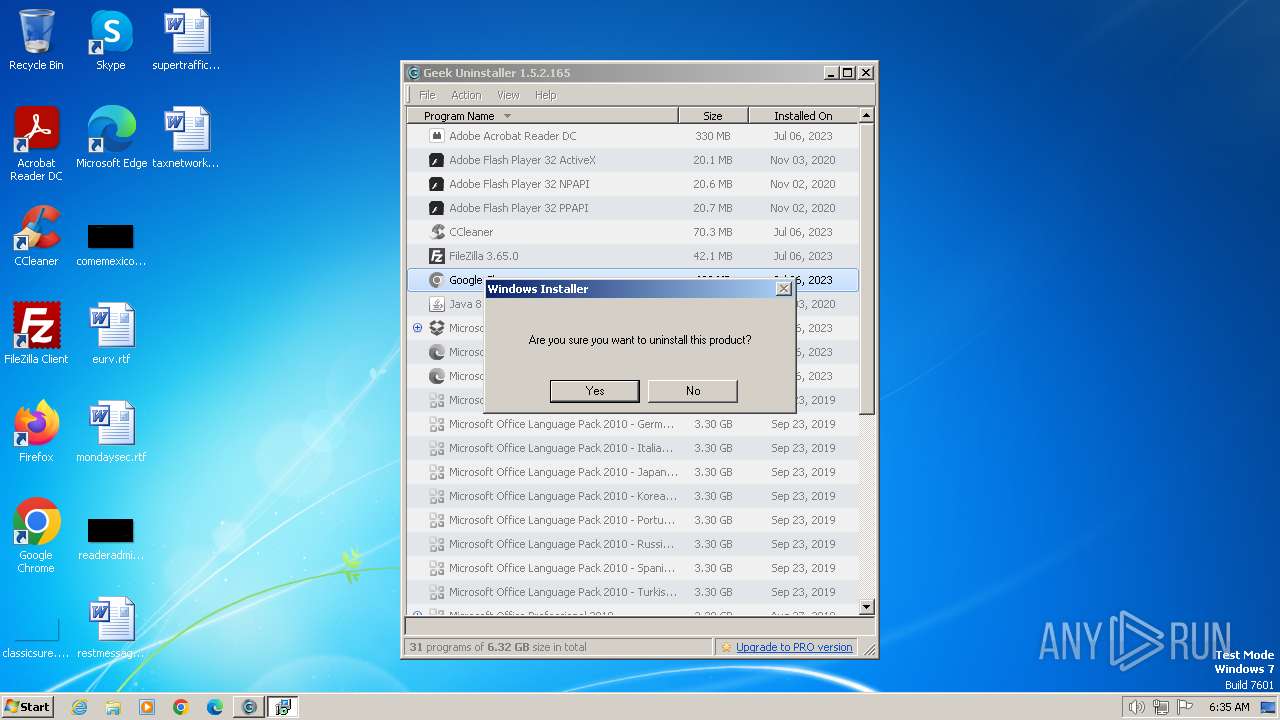Screen dimensions: 1280x720
Task: Select comemexico file on desktop
Action: [x=111, y=244]
